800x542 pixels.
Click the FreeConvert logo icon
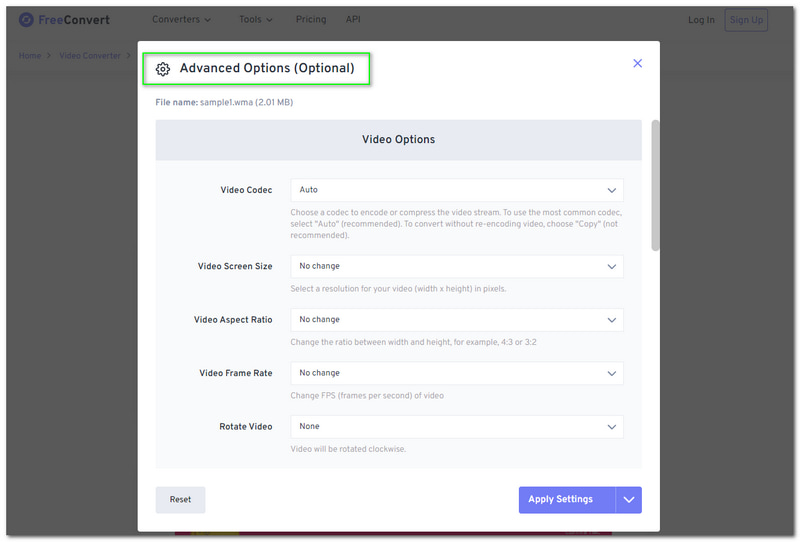26,20
